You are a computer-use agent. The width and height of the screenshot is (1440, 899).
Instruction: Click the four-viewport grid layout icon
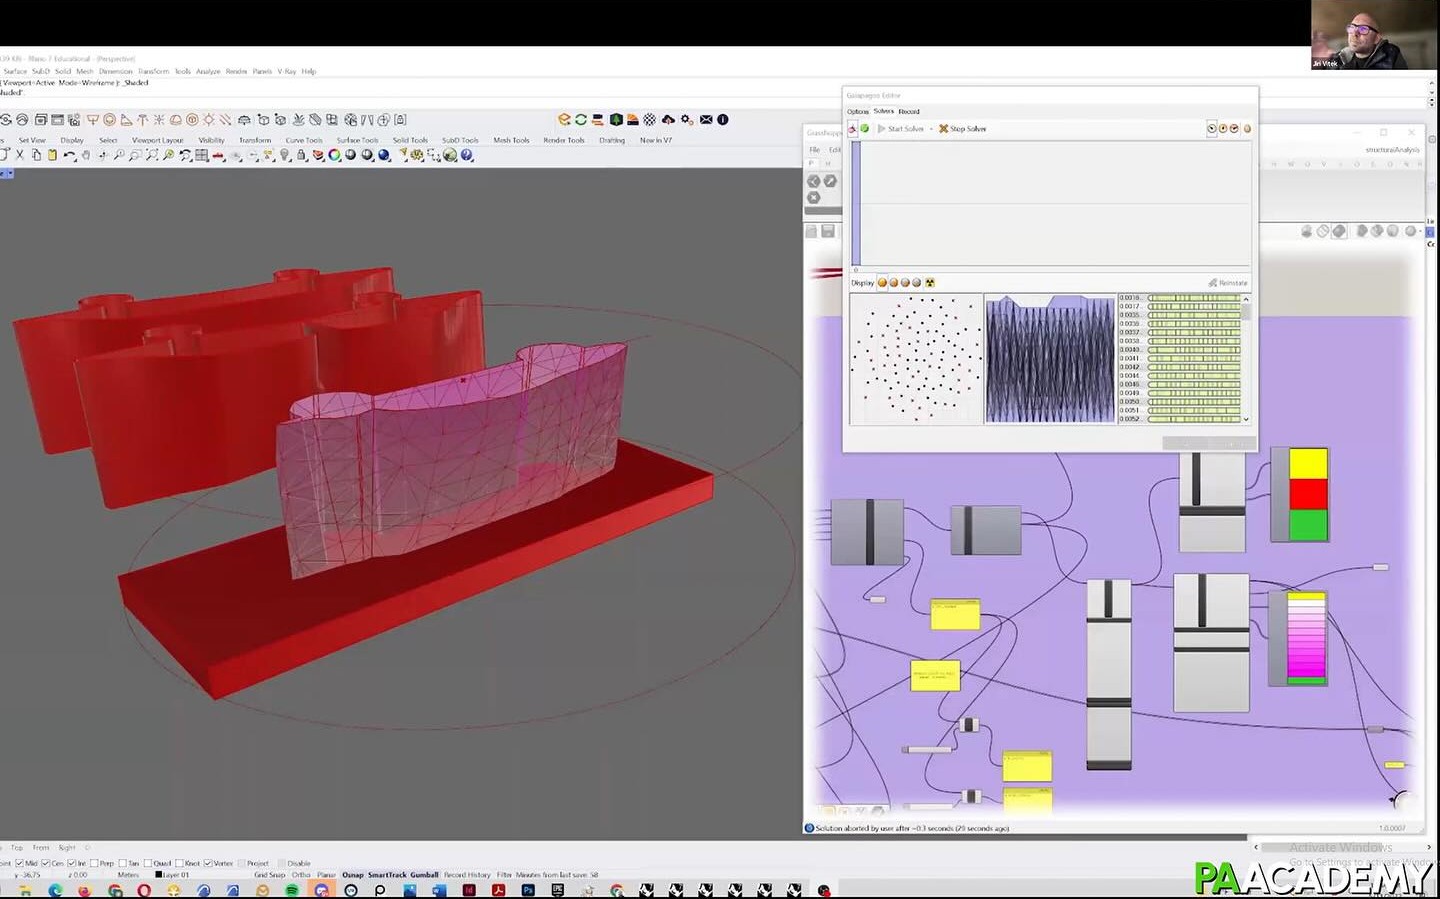tap(202, 155)
